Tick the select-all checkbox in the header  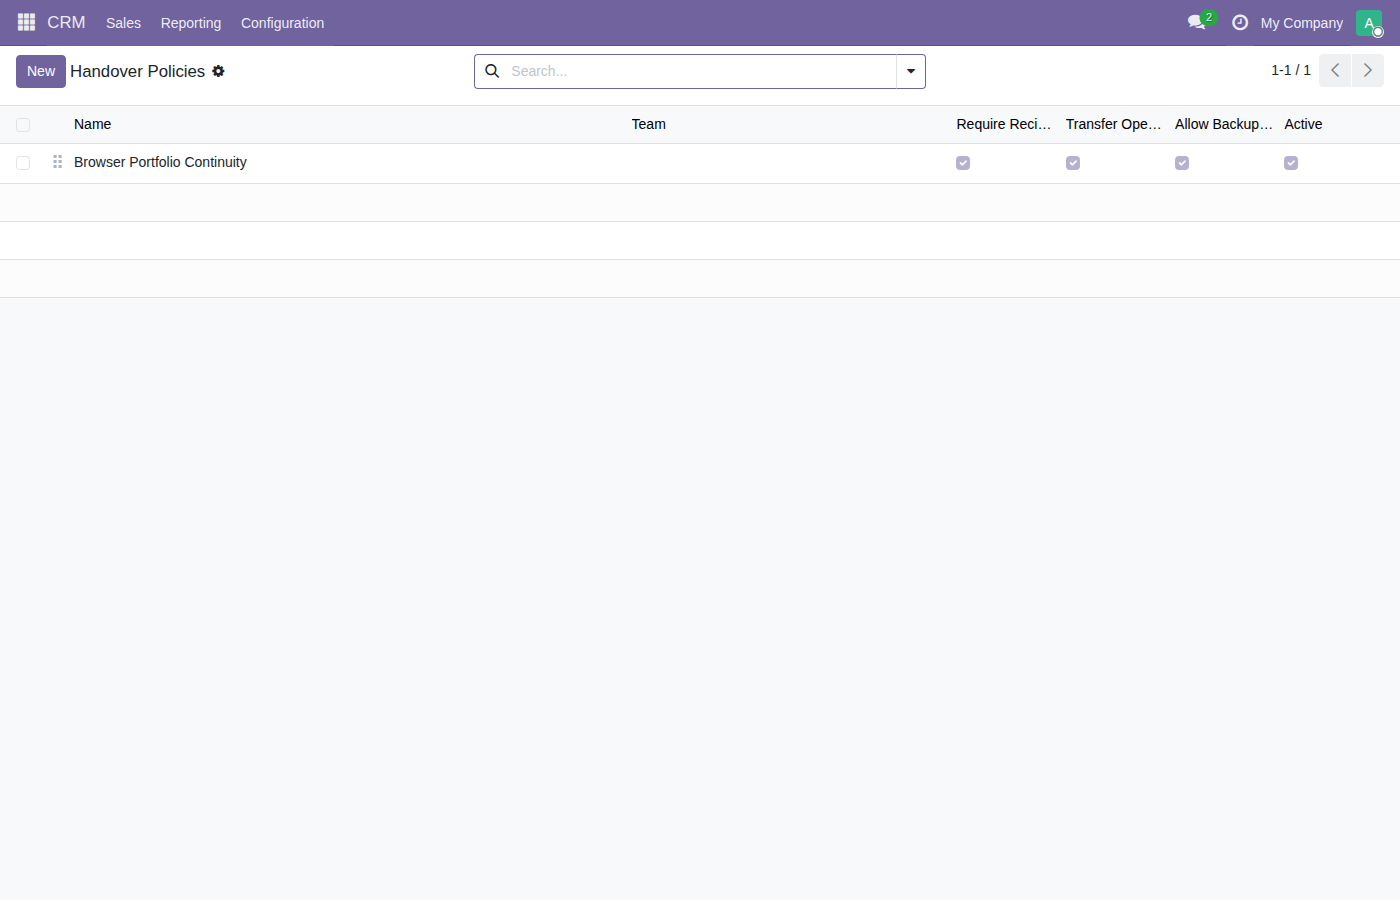[23, 125]
